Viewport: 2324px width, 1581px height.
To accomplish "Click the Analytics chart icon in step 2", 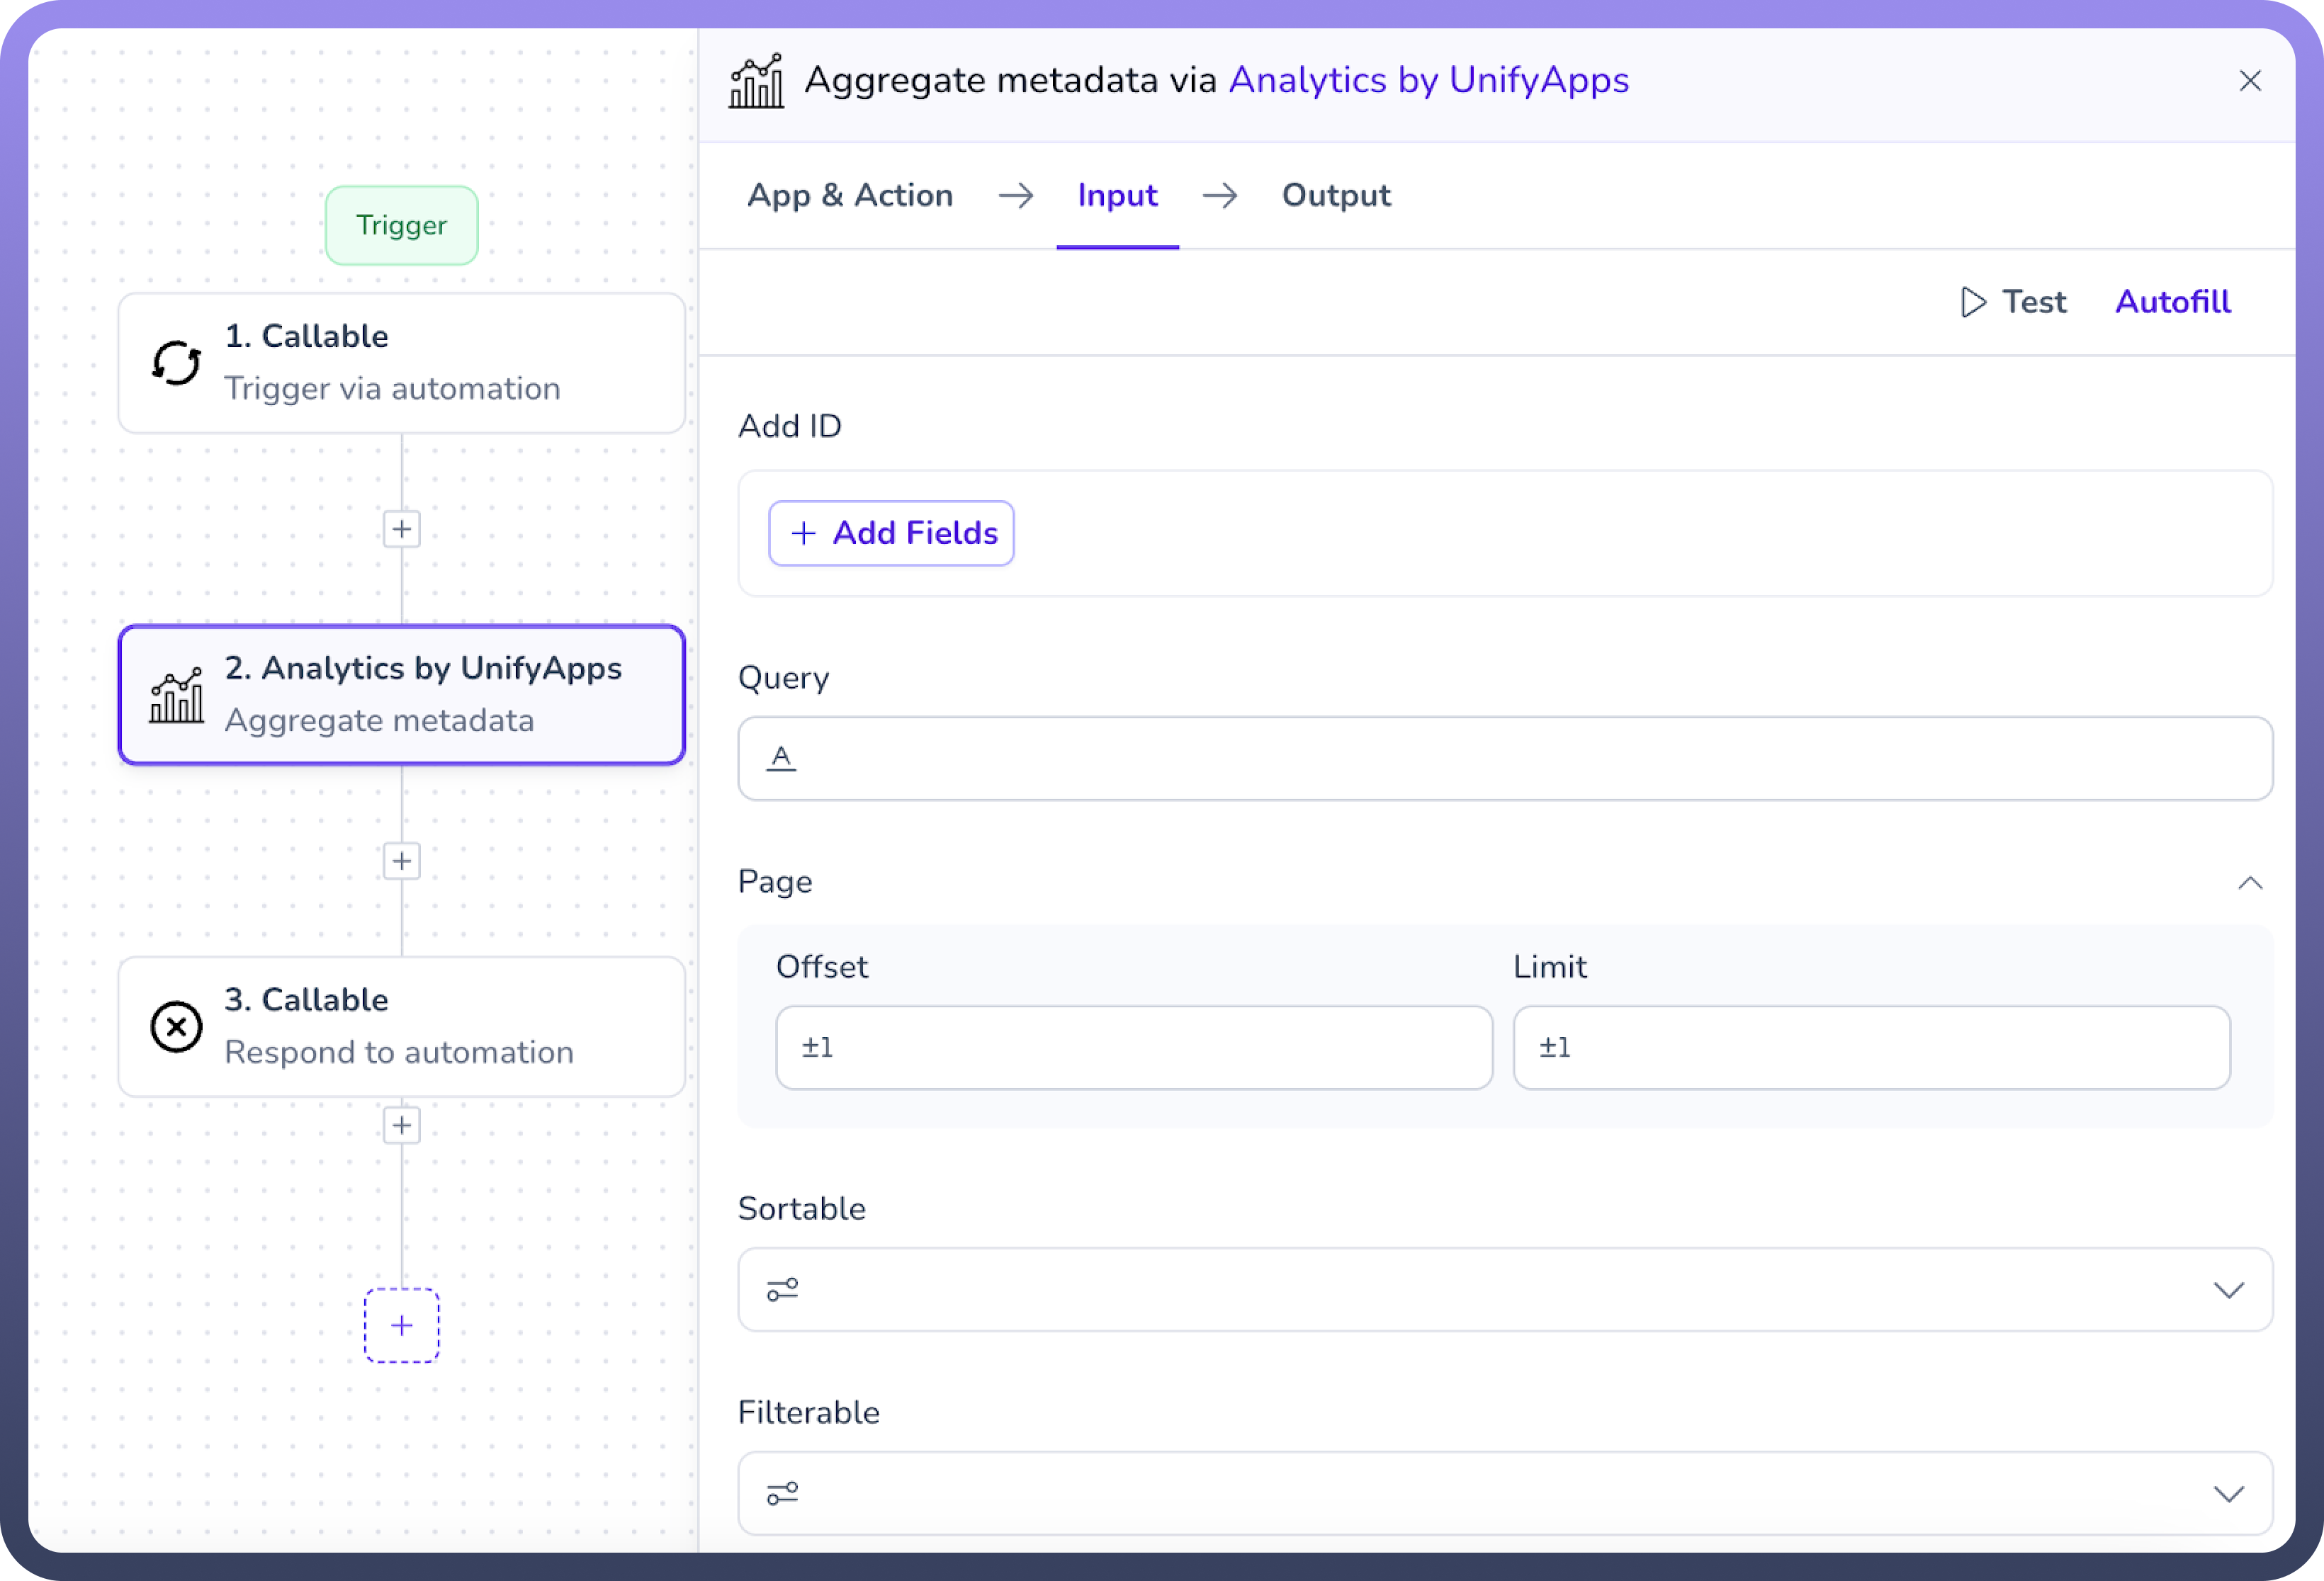I will point(176,695).
